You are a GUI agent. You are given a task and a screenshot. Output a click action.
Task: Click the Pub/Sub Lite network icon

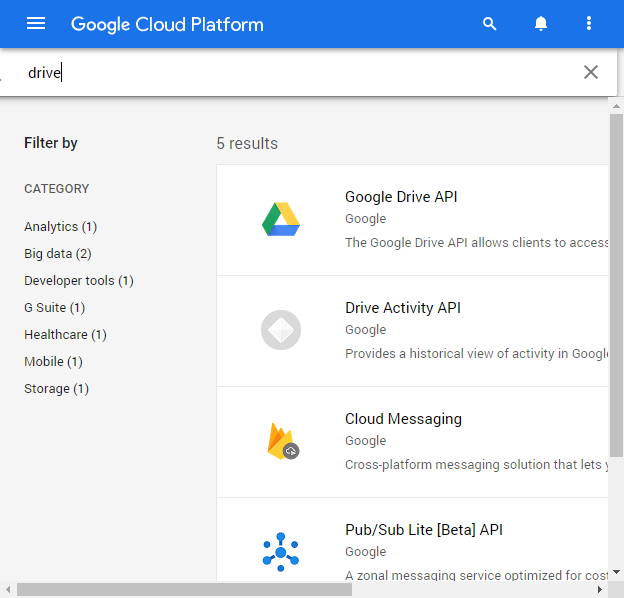pos(281,552)
